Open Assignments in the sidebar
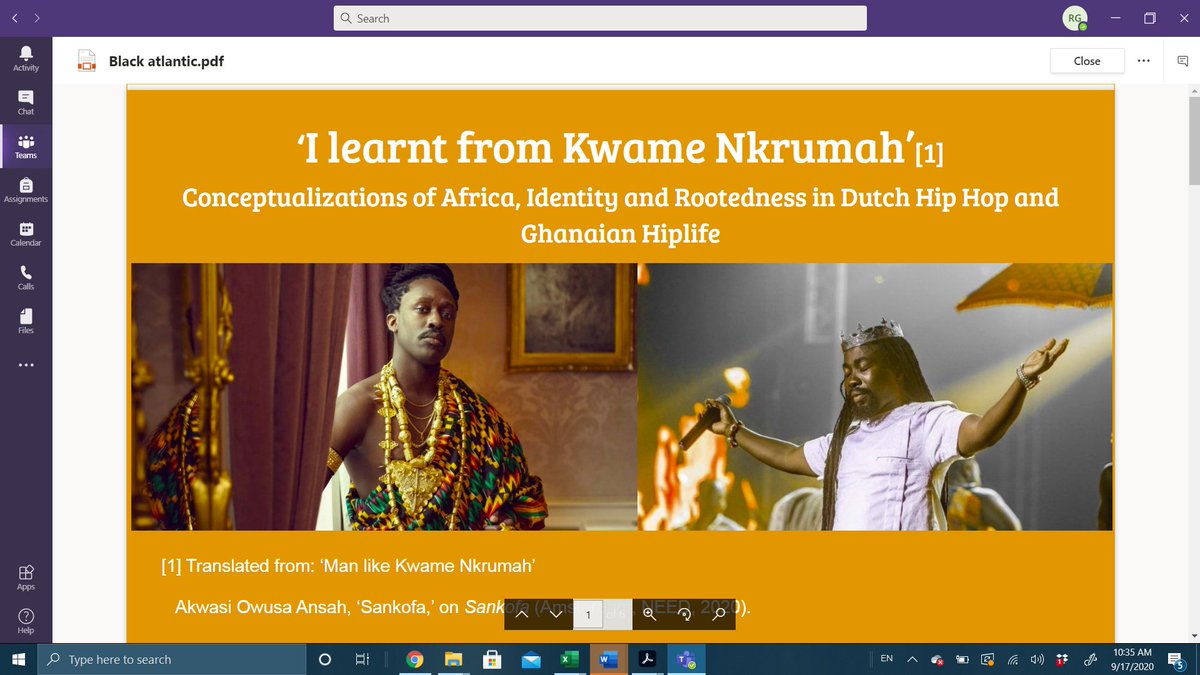Viewport: 1200px width, 675px height. click(x=26, y=190)
